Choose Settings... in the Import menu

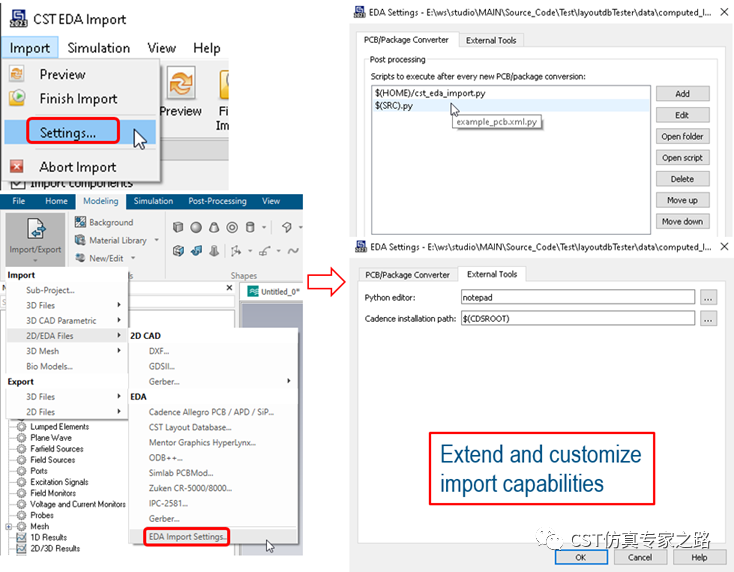[x=80, y=132]
